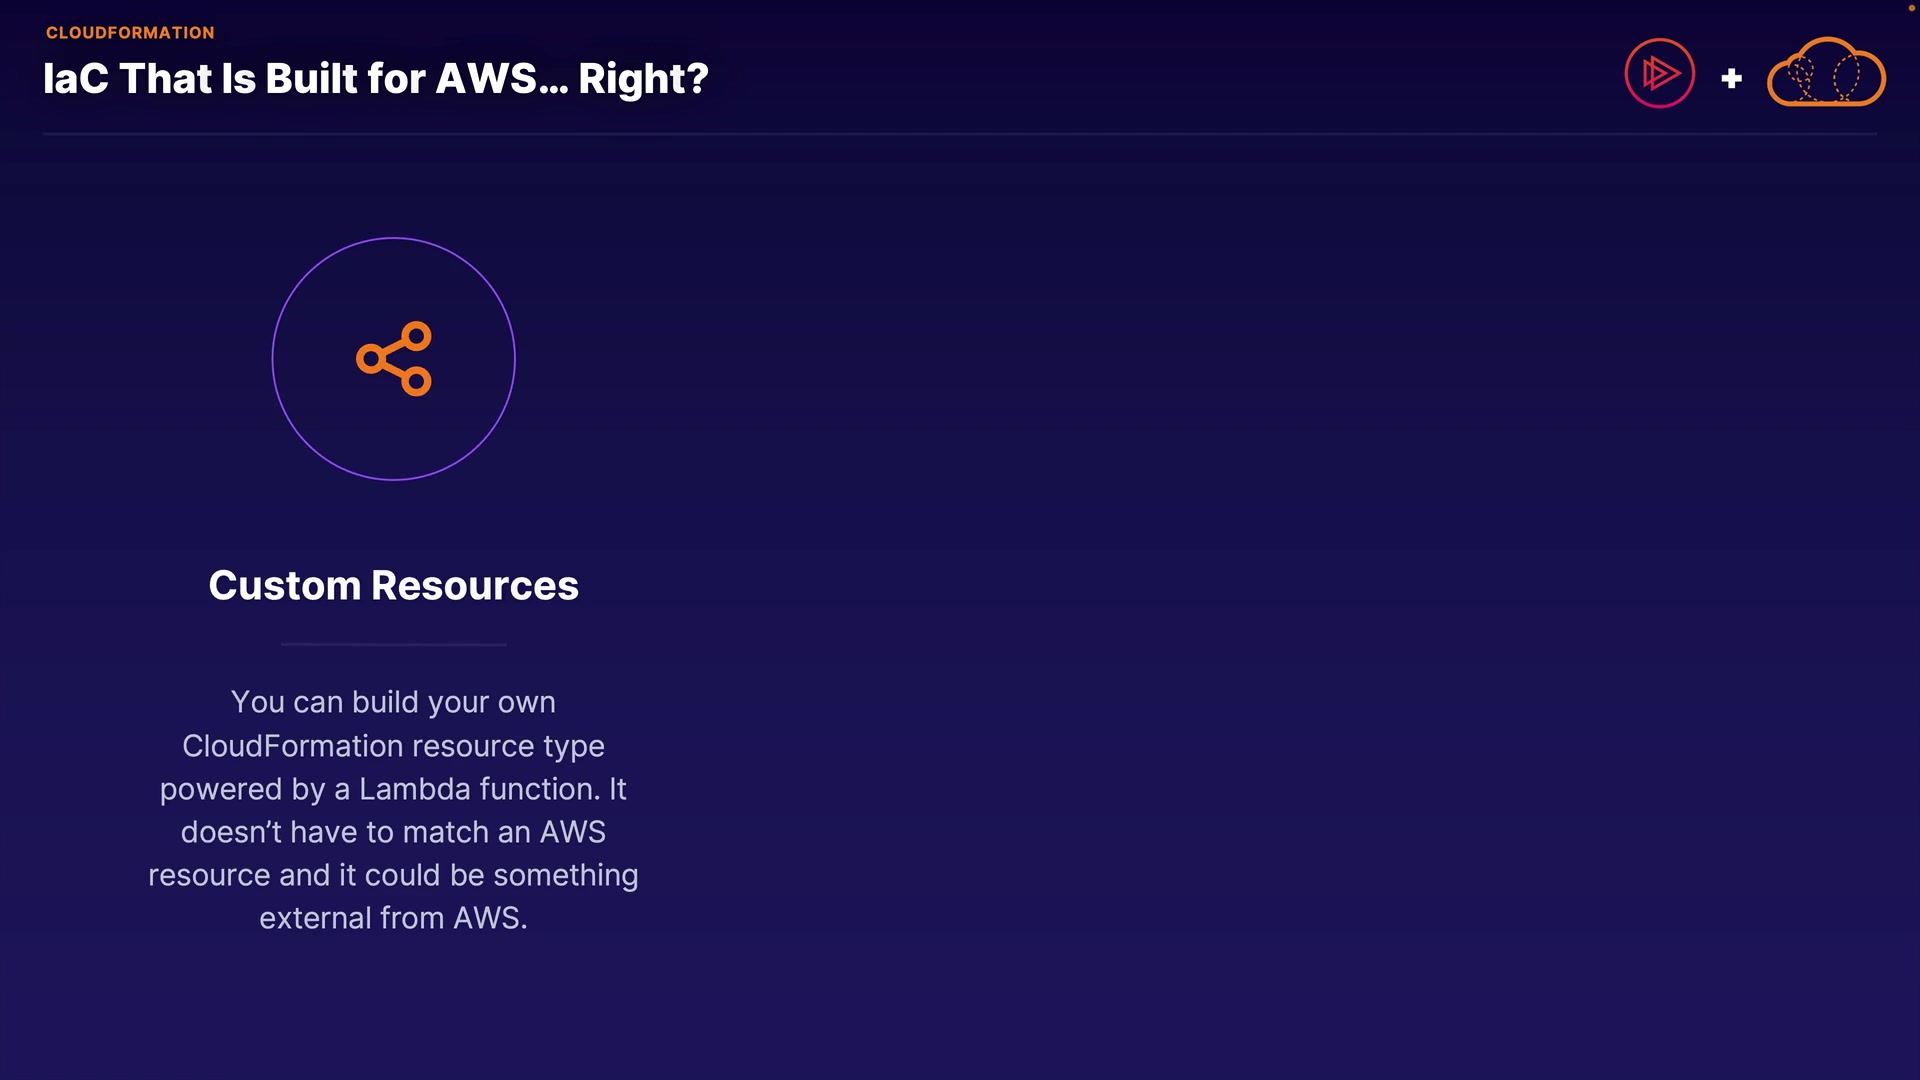Click the short divider under Custom Resources
Image resolution: width=1920 pixels, height=1080 pixels.
pos(393,645)
